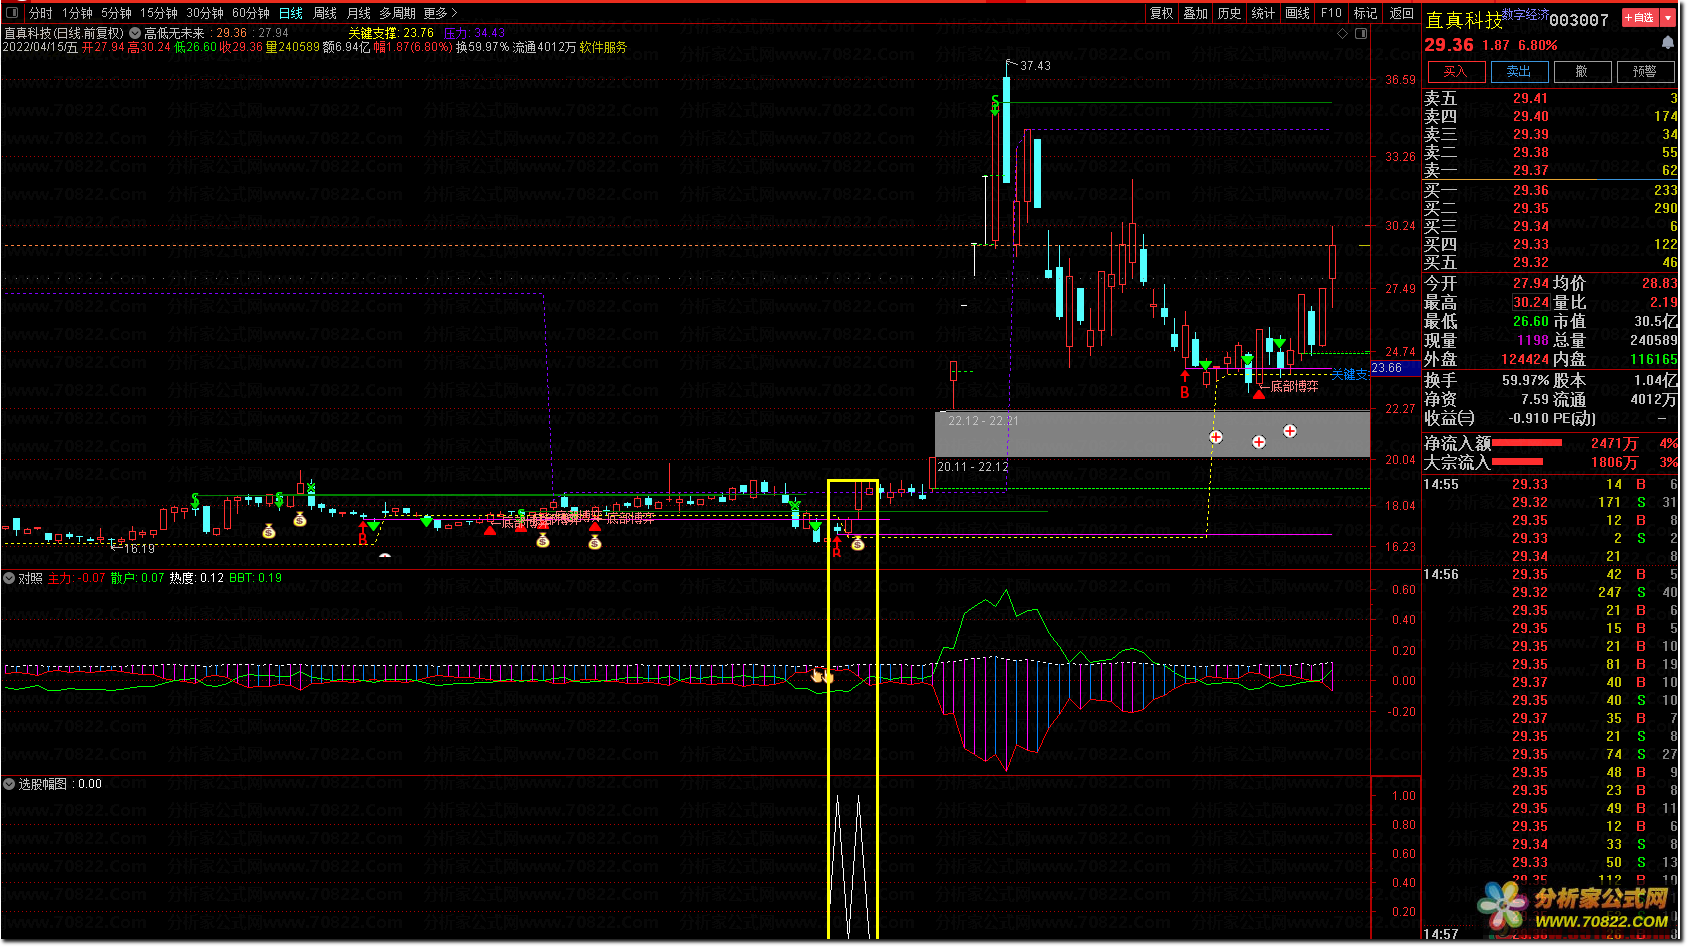Click the money bag icon below the 20.11 - 22.12 label
The width and height of the screenshot is (1689, 947).
857,543
